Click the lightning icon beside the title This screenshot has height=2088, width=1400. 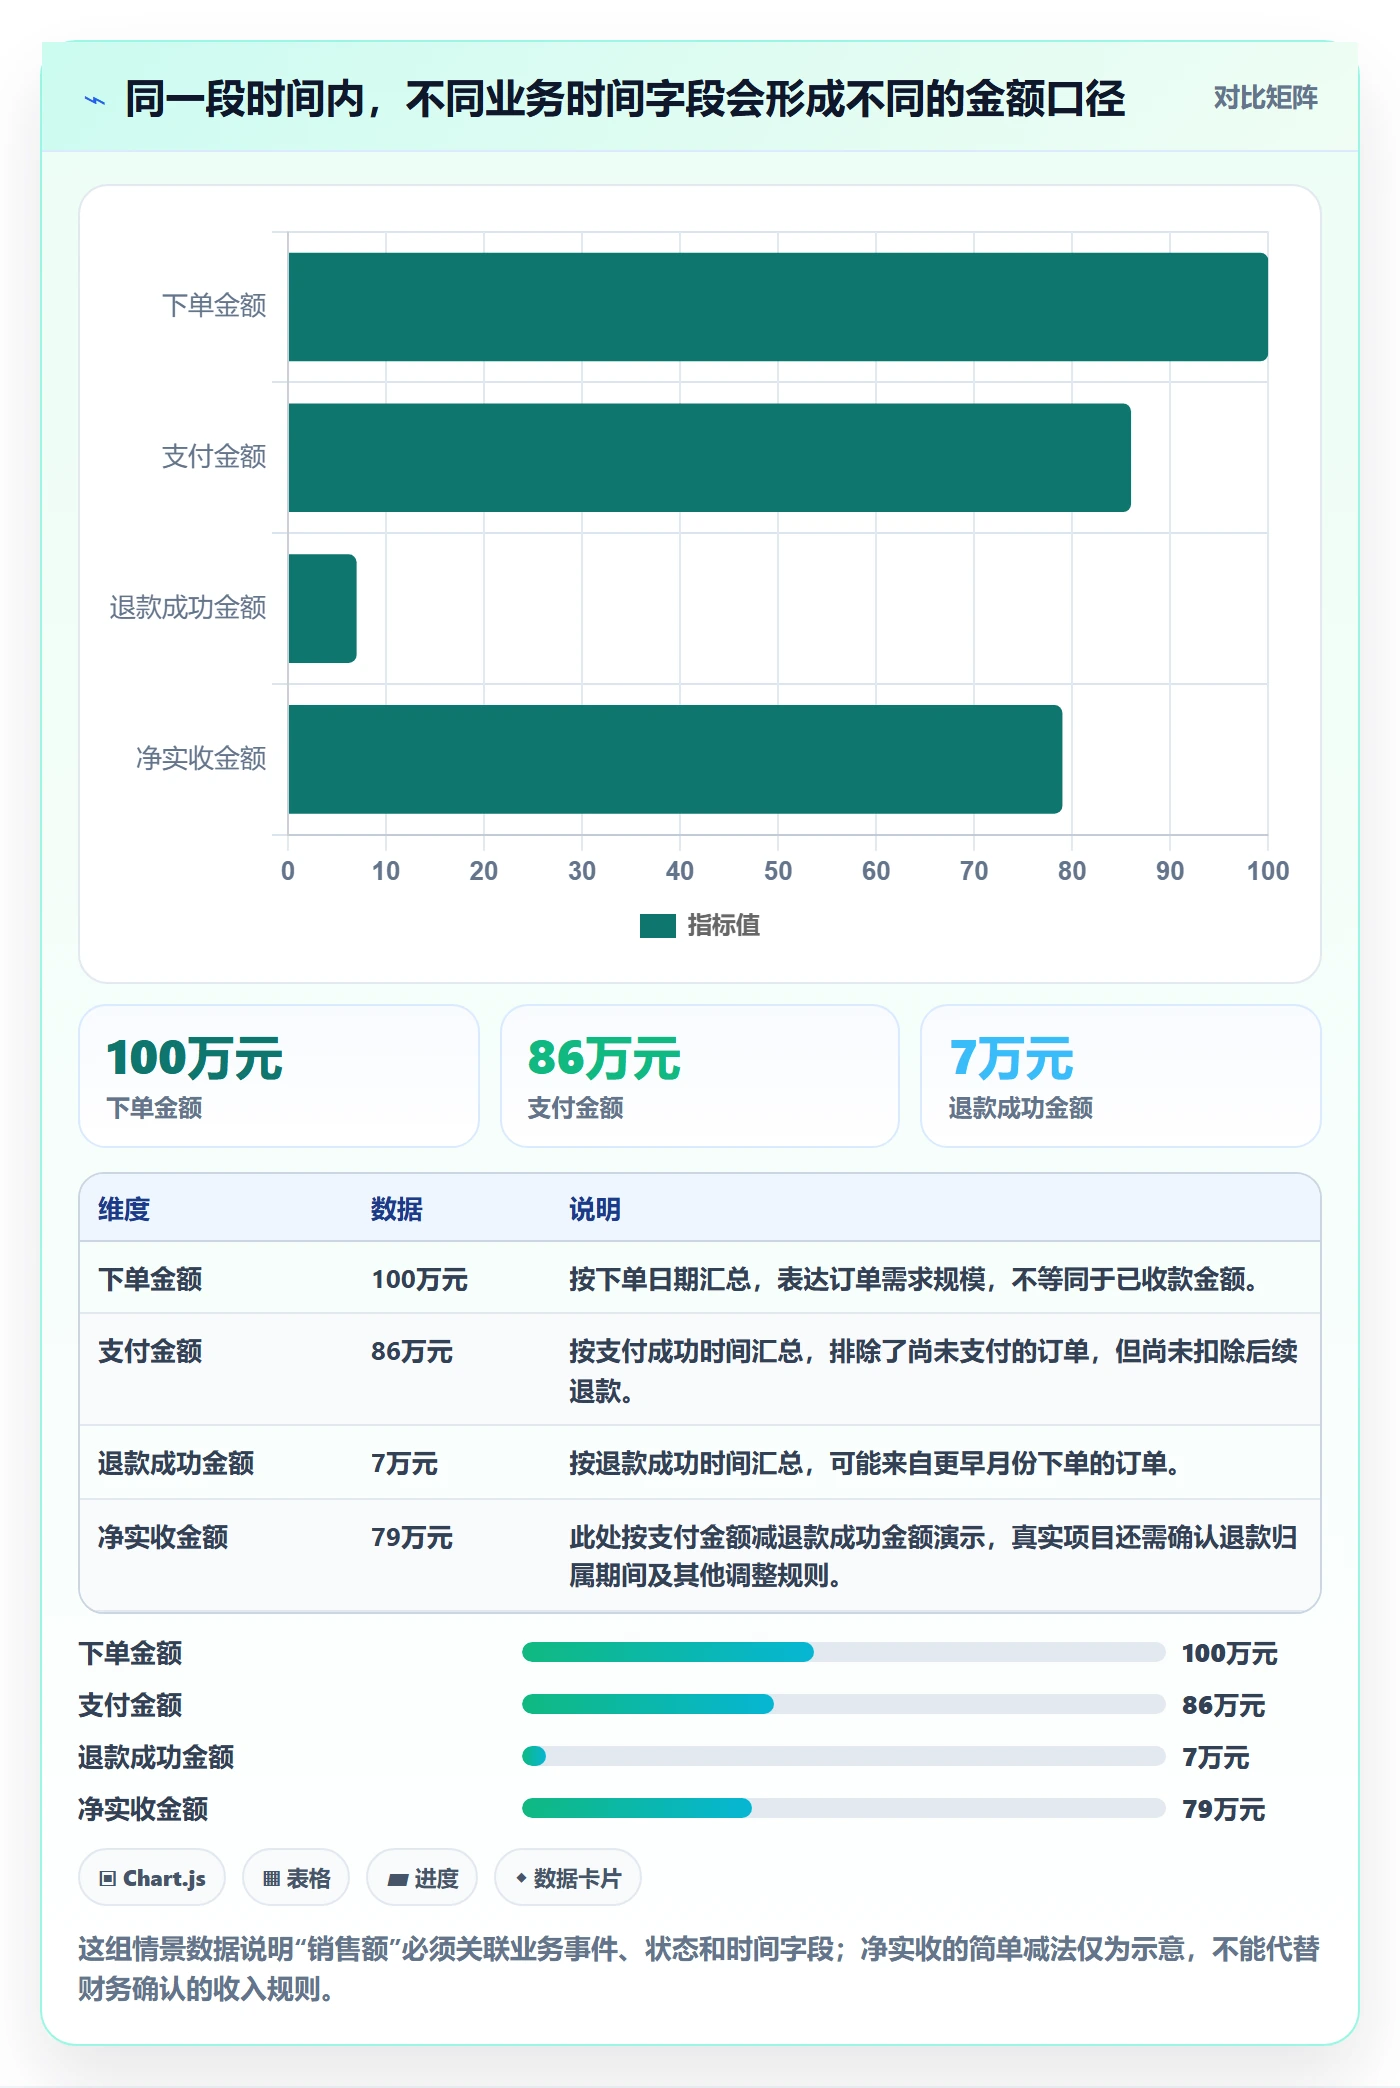click(x=95, y=100)
